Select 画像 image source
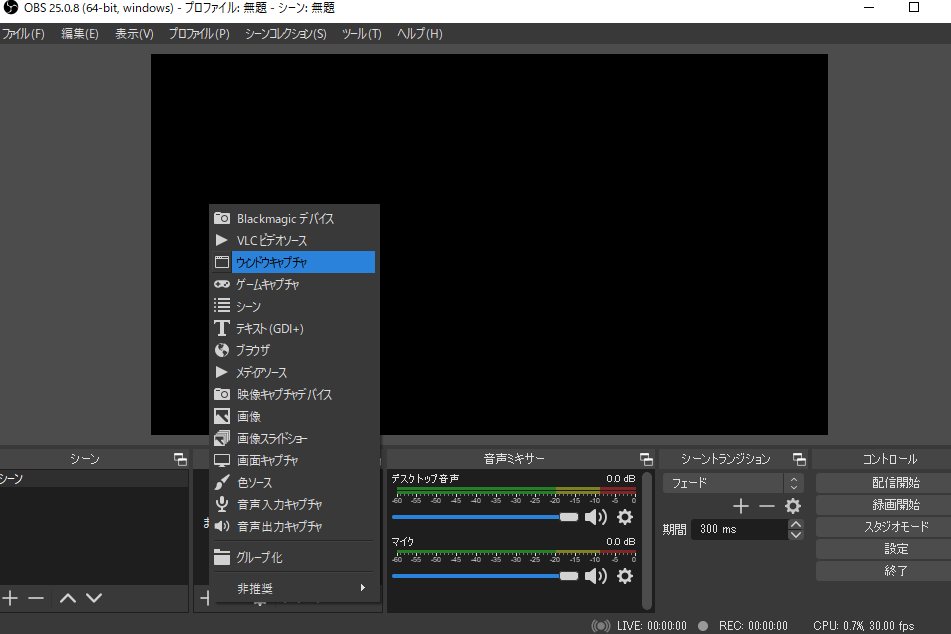This screenshot has width=951, height=634. tap(294, 416)
